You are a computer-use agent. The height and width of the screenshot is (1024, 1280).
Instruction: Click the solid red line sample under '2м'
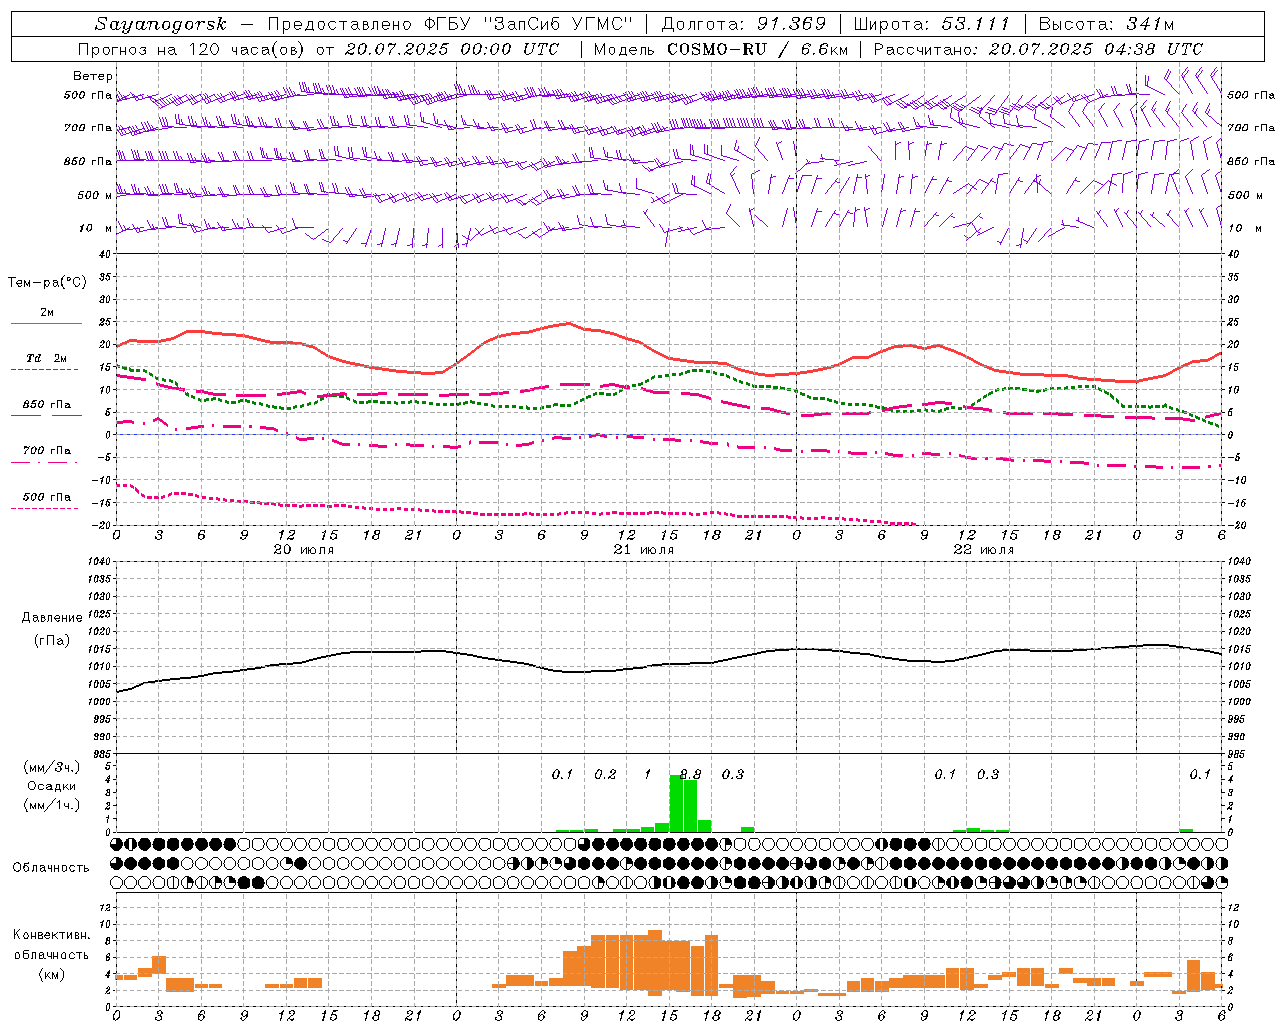tap(46, 323)
